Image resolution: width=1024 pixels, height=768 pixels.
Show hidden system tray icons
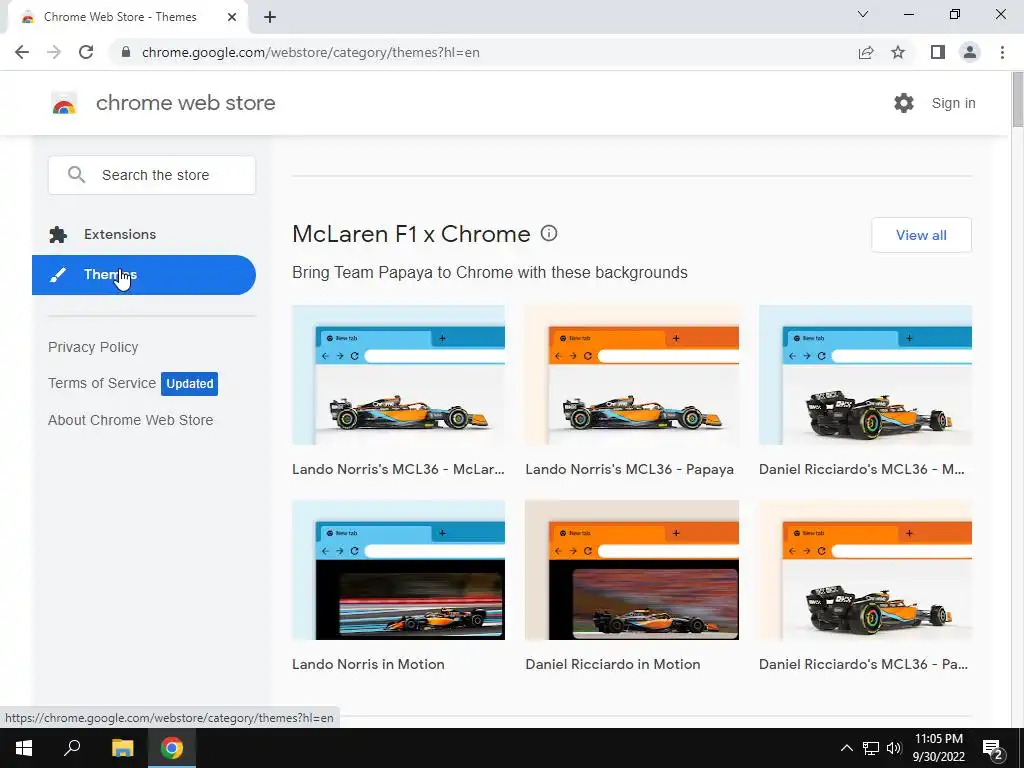pyautogui.click(x=846, y=748)
